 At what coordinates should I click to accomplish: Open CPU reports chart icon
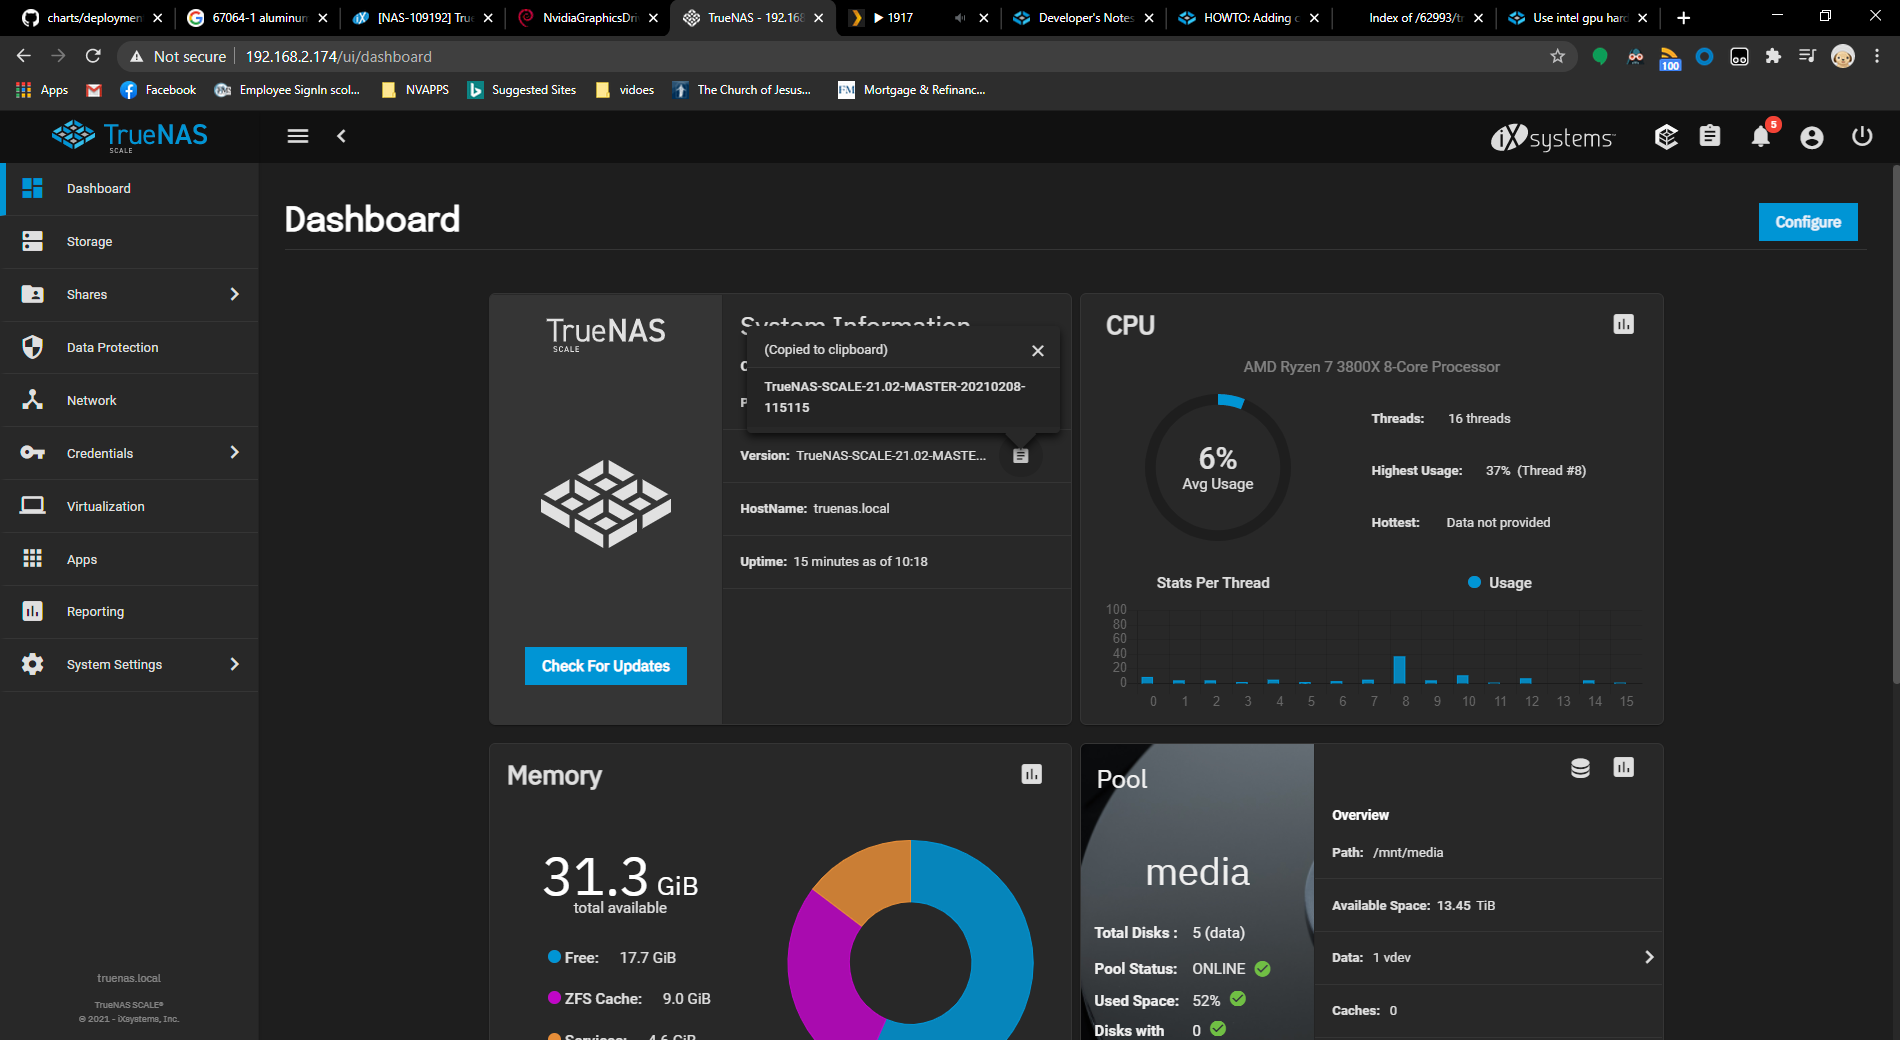click(x=1624, y=324)
